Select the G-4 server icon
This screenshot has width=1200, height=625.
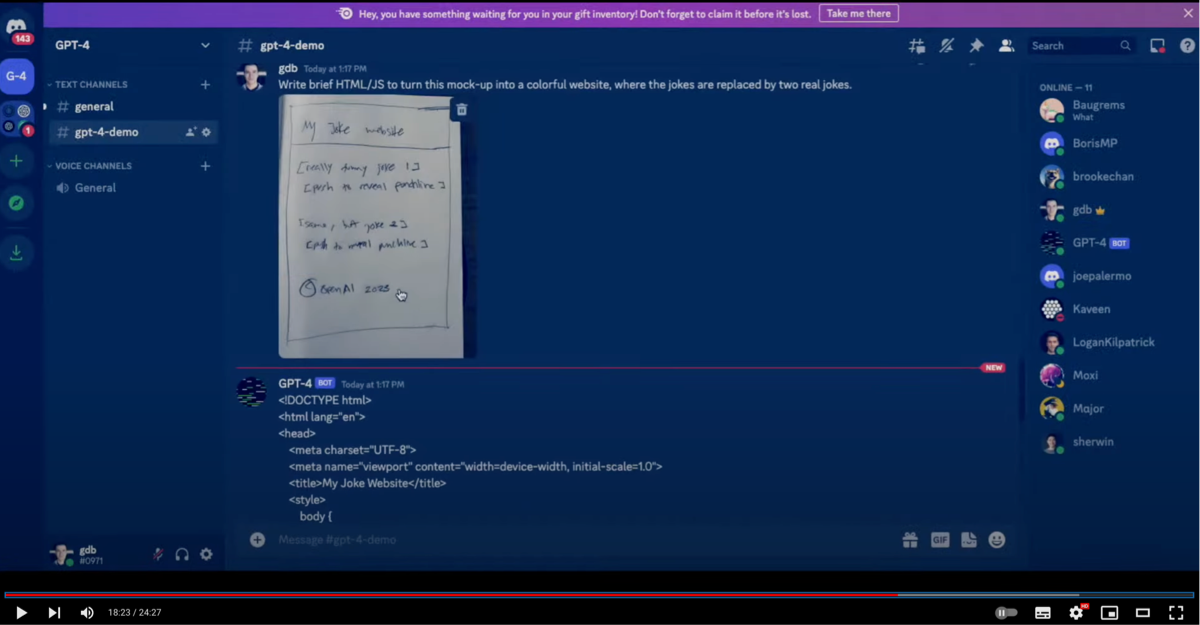[17, 76]
